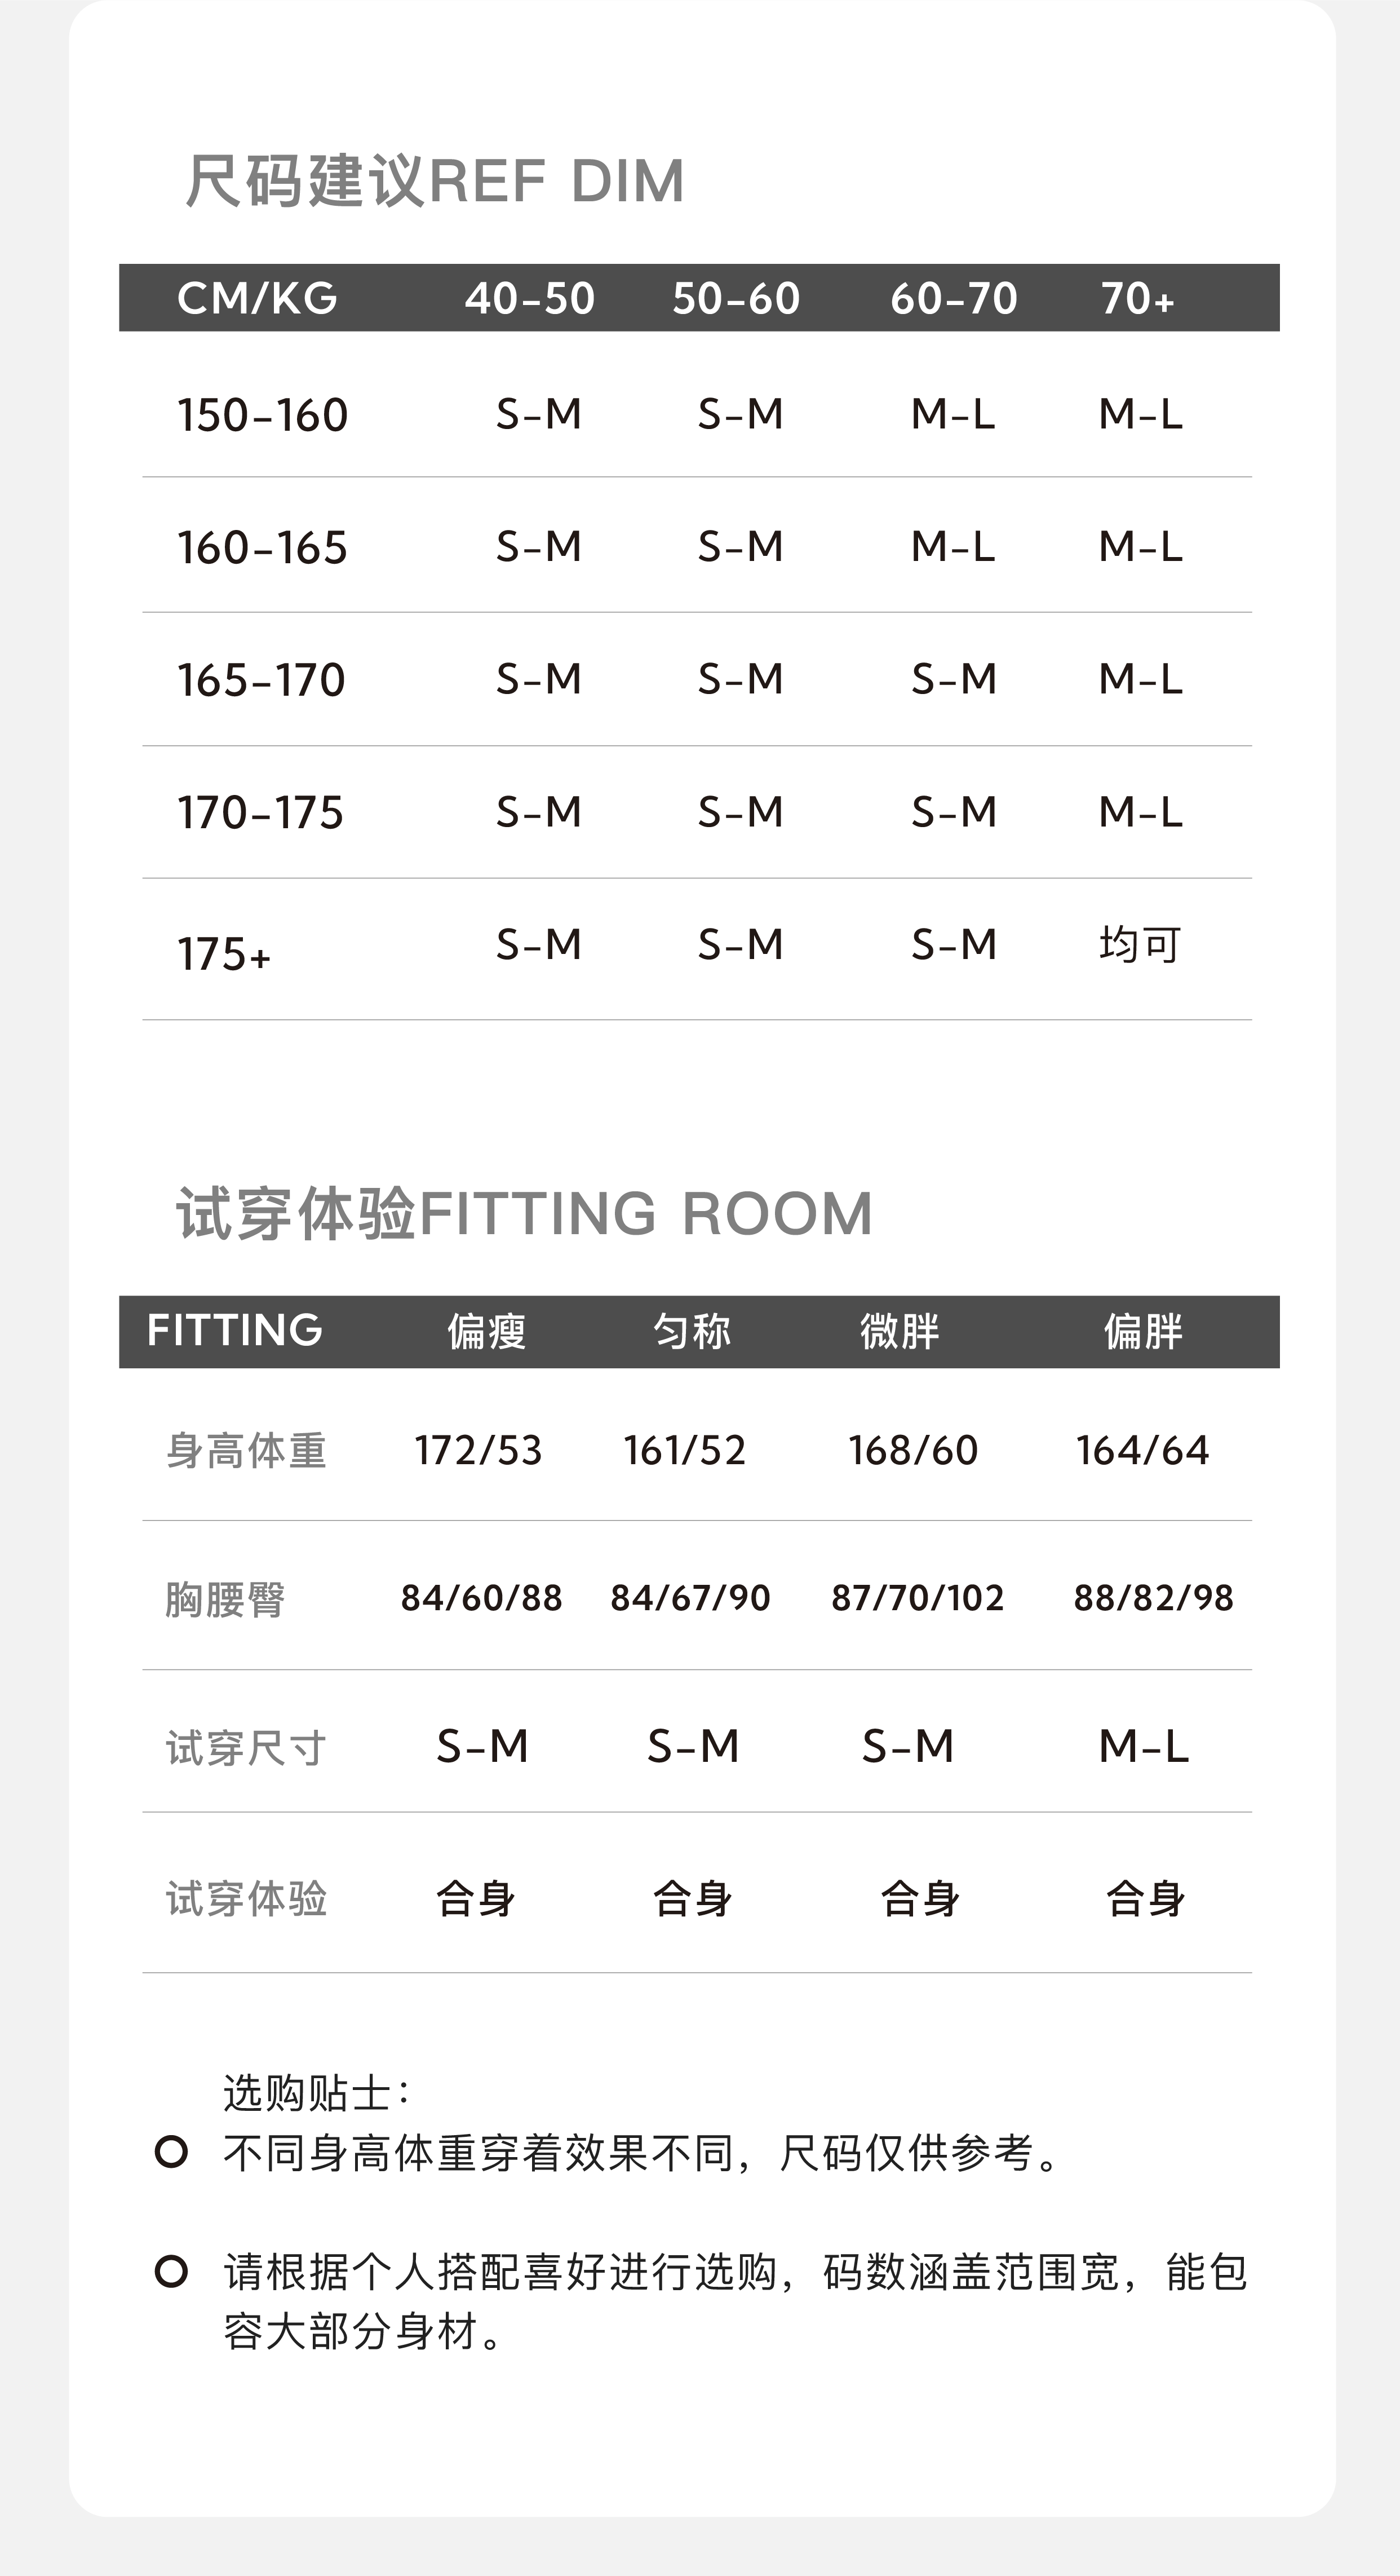
Task: Click the 70+ weight column header
Action: [1137, 298]
